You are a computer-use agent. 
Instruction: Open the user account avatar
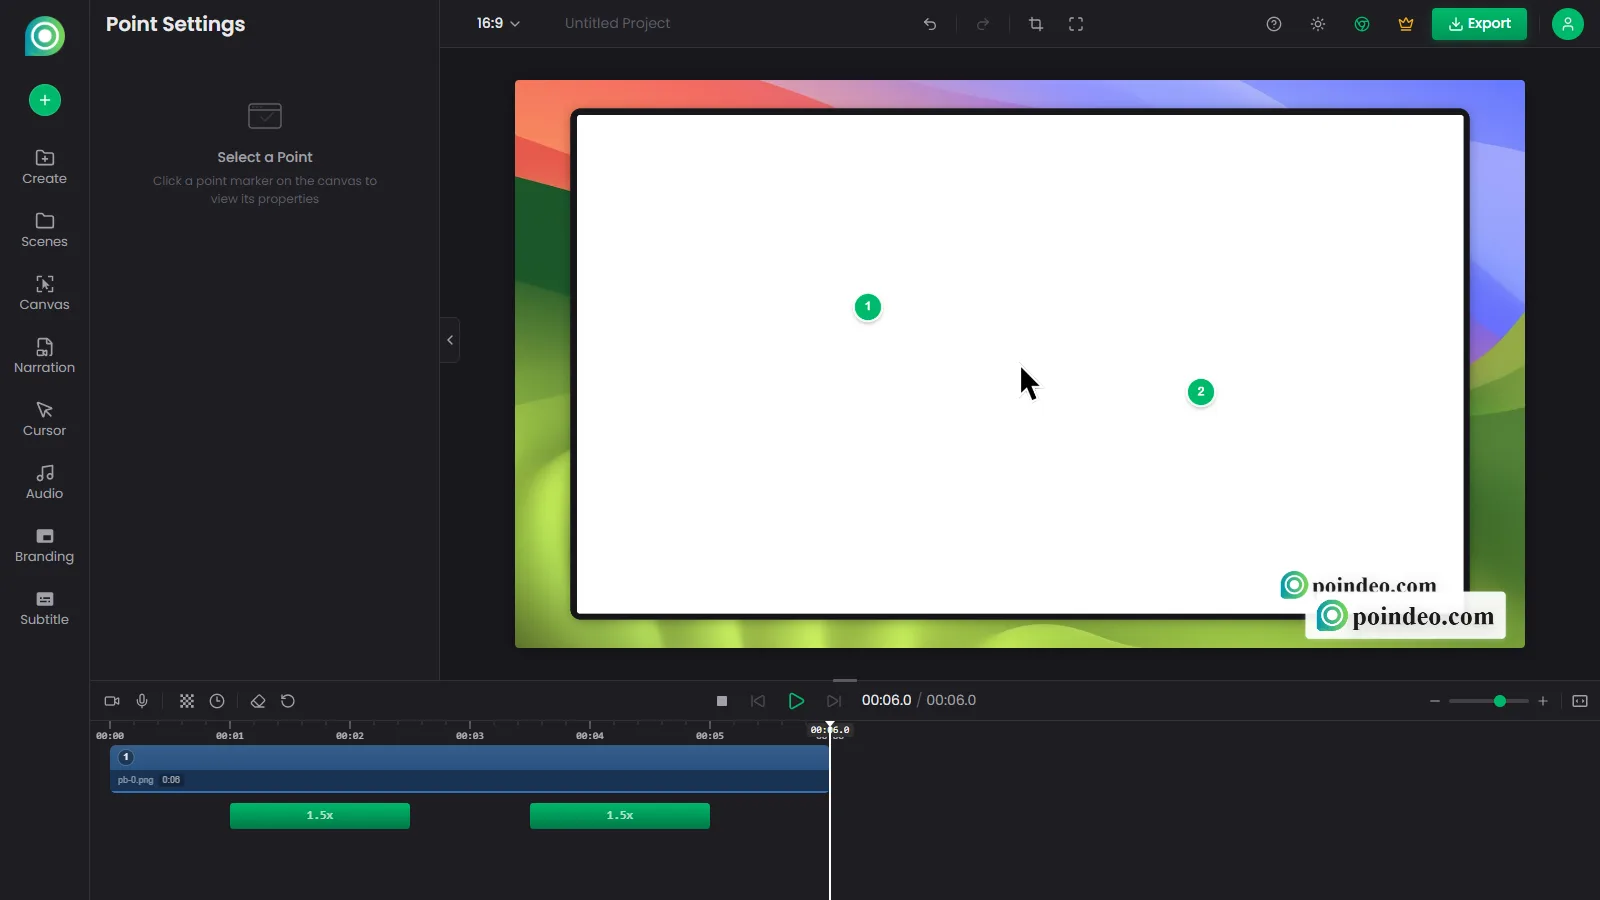click(1568, 24)
